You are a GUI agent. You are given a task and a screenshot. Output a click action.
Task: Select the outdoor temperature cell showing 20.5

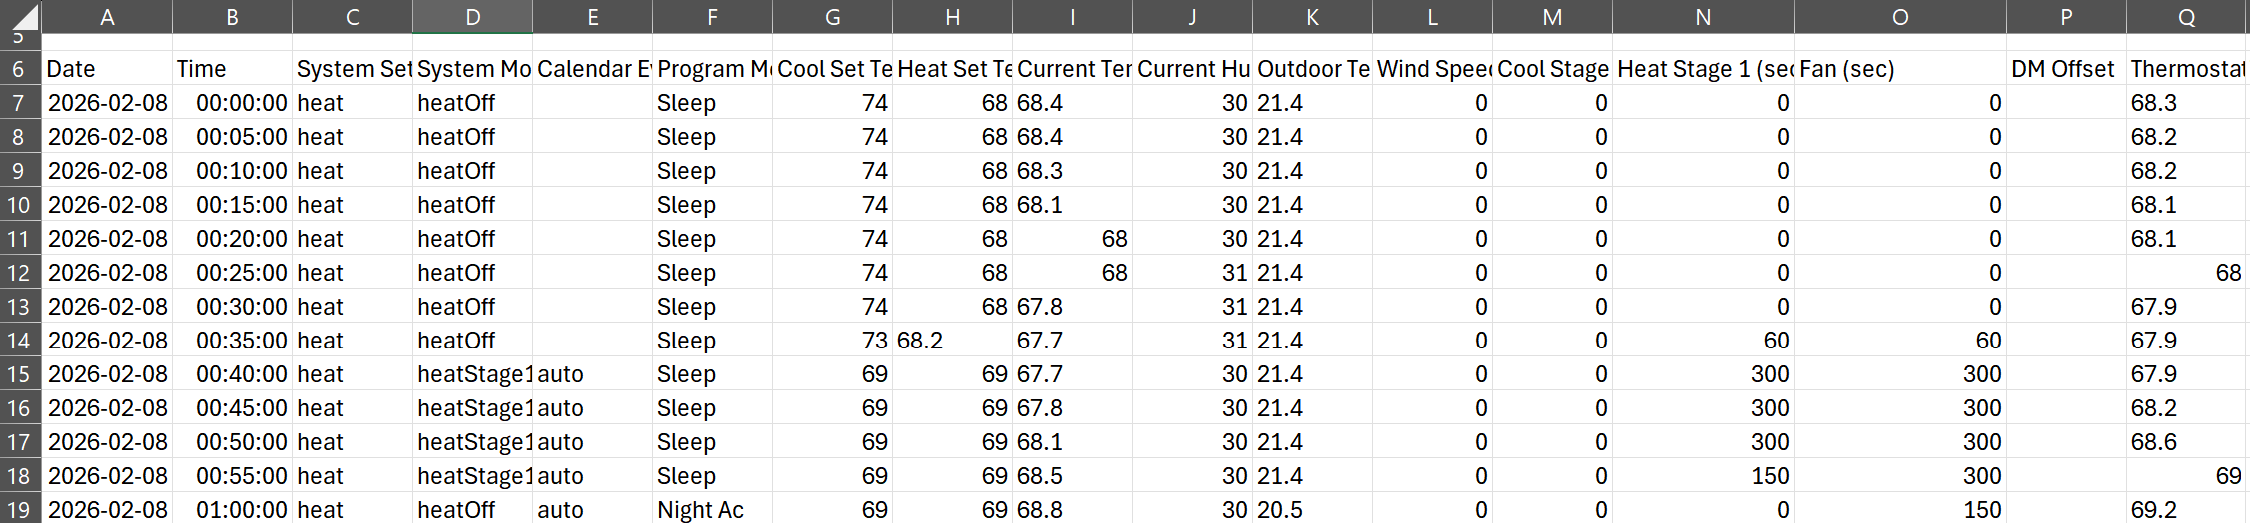pos(1311,510)
